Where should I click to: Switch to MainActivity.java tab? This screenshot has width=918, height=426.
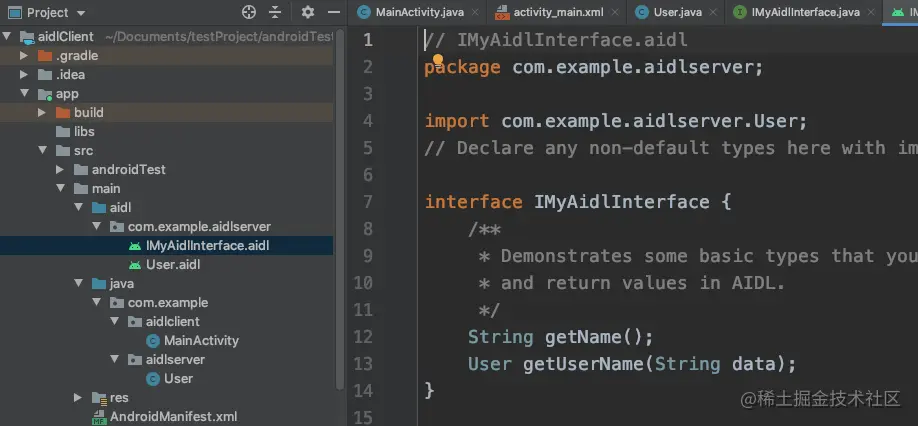(x=419, y=12)
